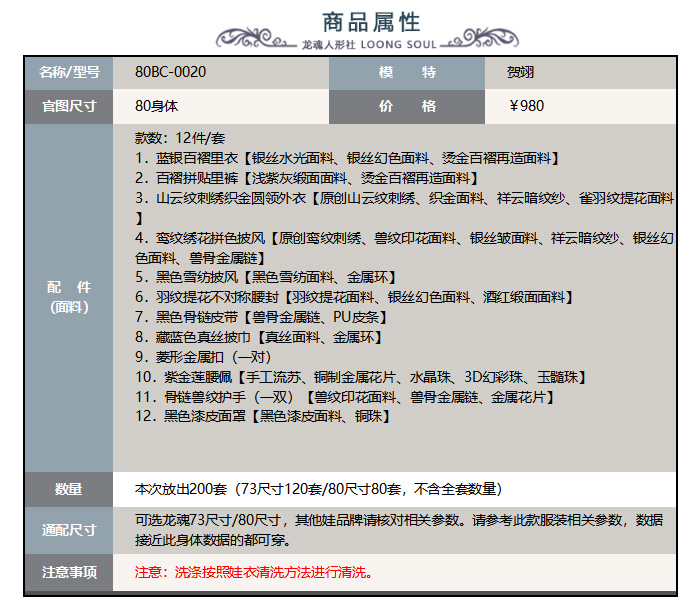
Task: Click the 商品属性 heading
Action: 371,22
